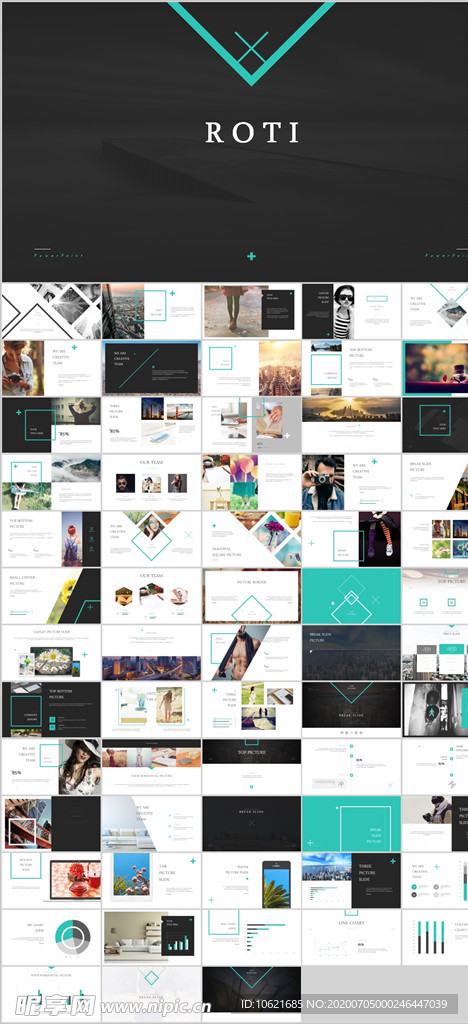Select the dark slide with teal diagonal line
468x1024 pixels.
(x=151, y=368)
